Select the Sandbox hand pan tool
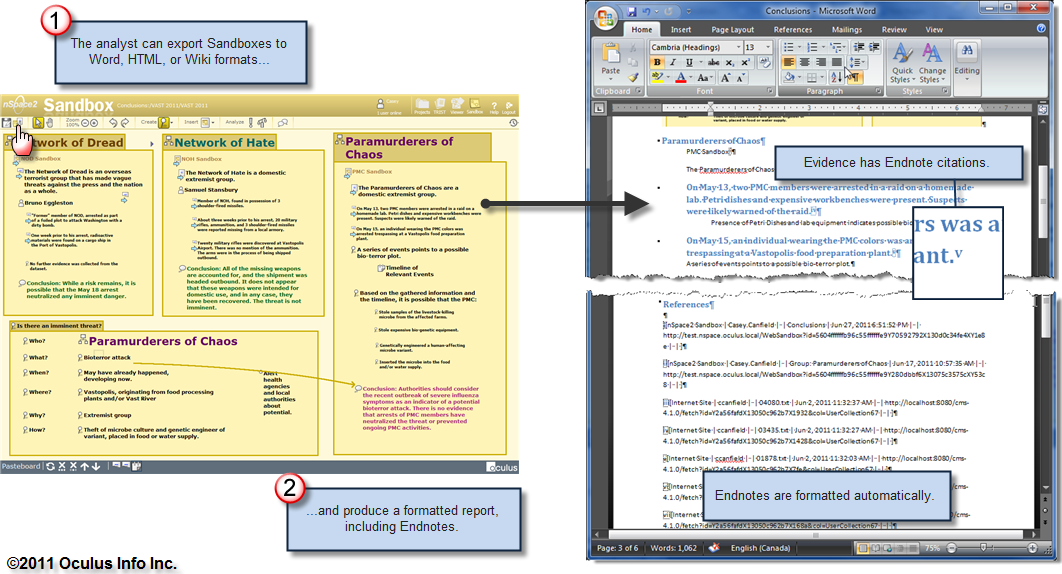 [49, 123]
